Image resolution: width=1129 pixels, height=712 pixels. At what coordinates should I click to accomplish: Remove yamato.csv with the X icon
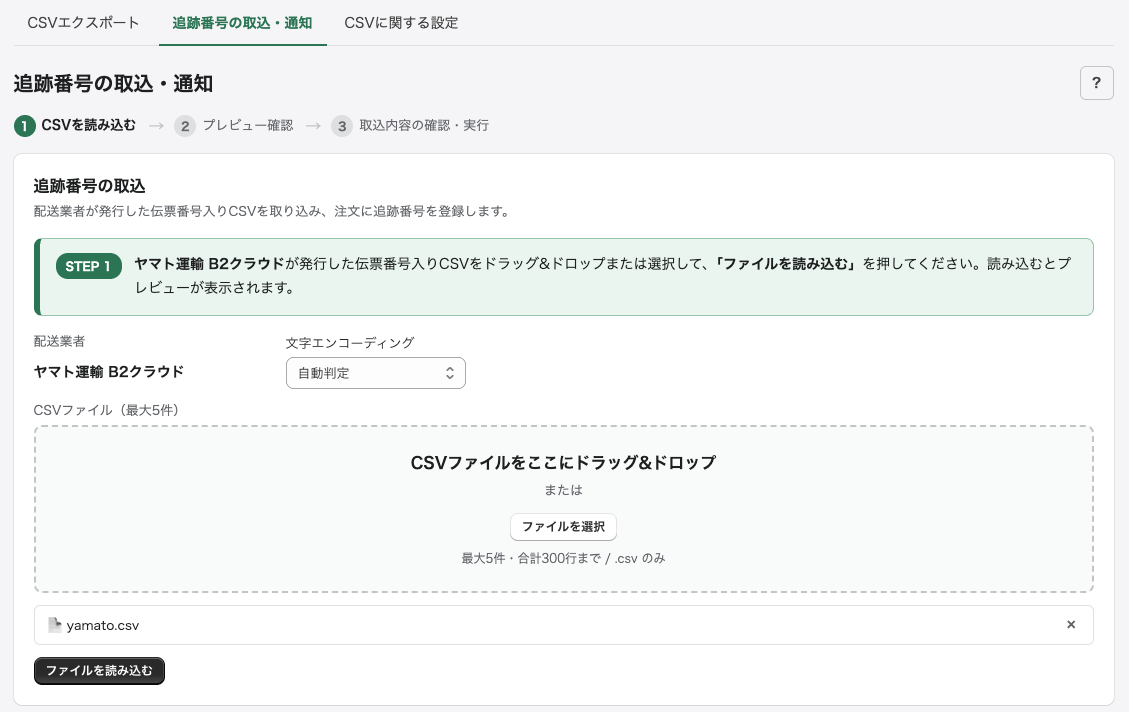[x=1071, y=625]
